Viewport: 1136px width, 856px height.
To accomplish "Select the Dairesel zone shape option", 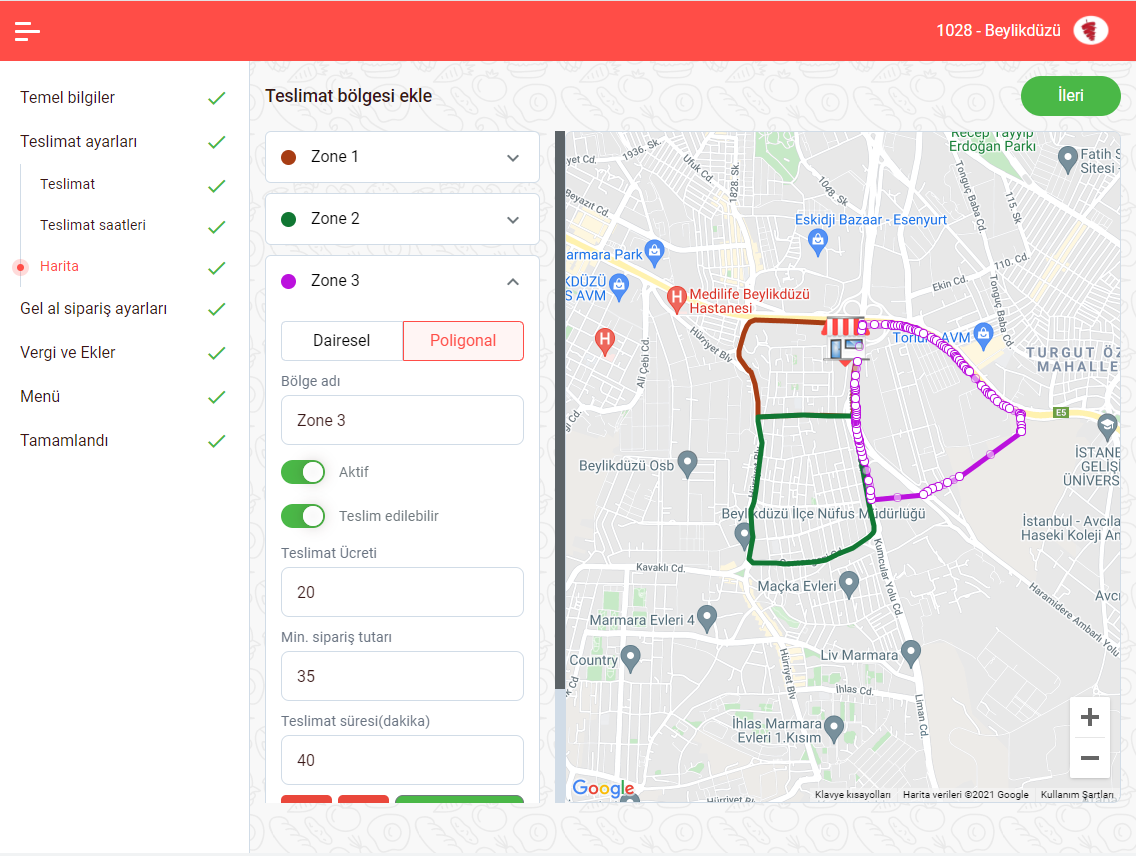I will point(342,341).
